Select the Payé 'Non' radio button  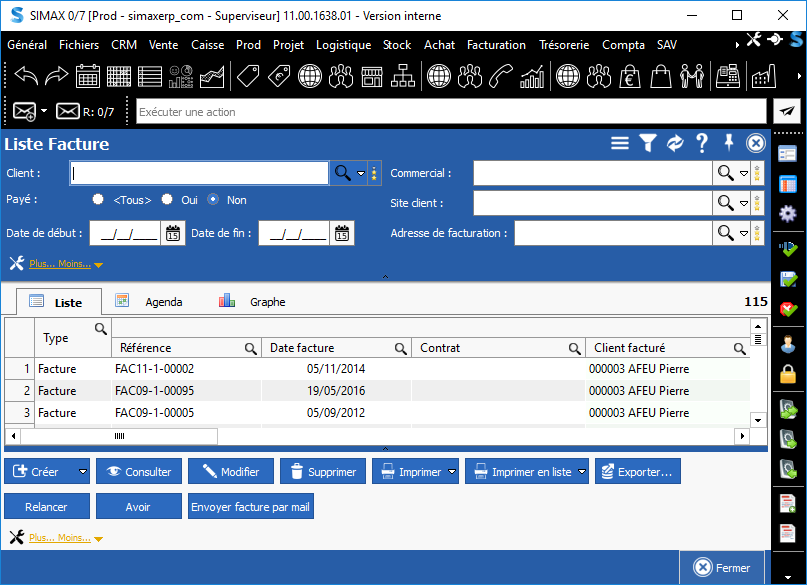[x=213, y=200]
